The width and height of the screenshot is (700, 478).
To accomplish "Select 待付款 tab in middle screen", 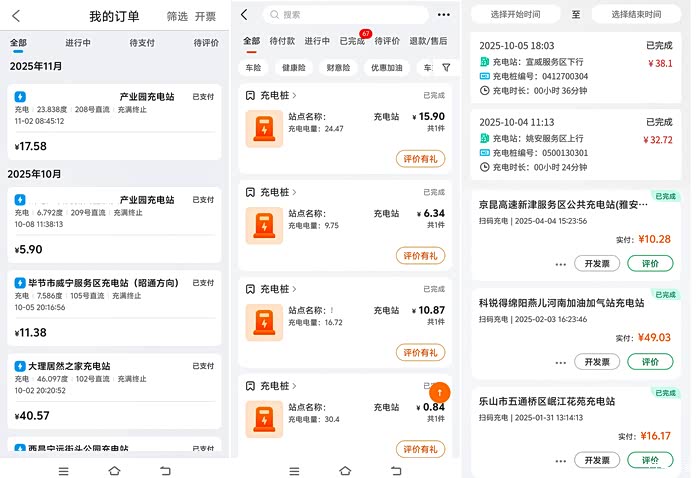I will [x=282, y=41].
